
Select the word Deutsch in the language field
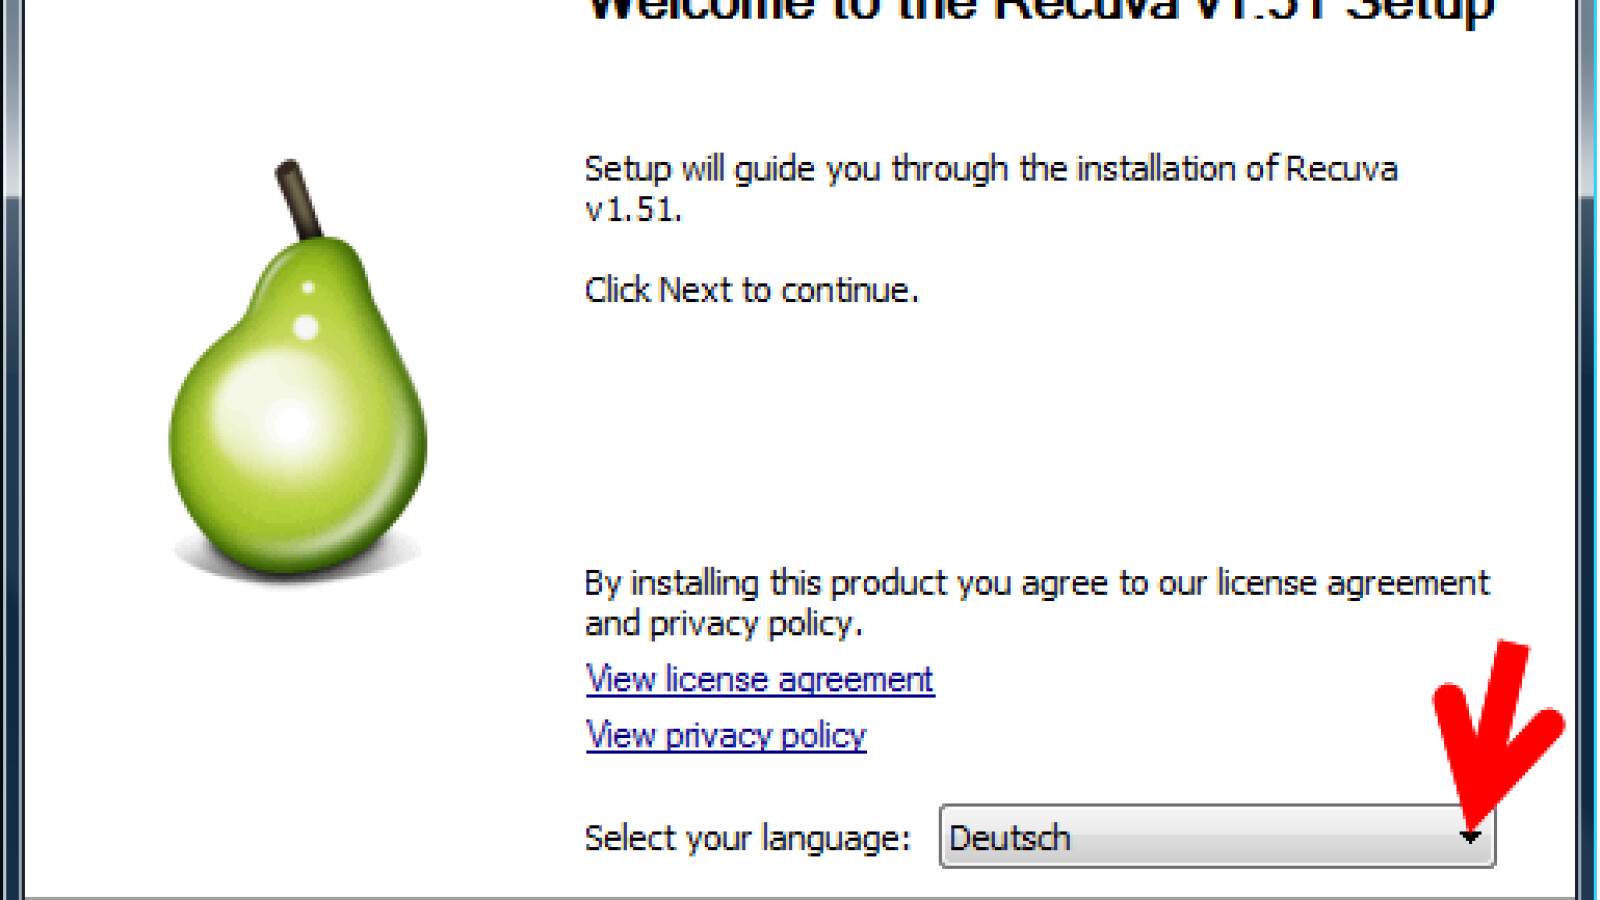1010,837
